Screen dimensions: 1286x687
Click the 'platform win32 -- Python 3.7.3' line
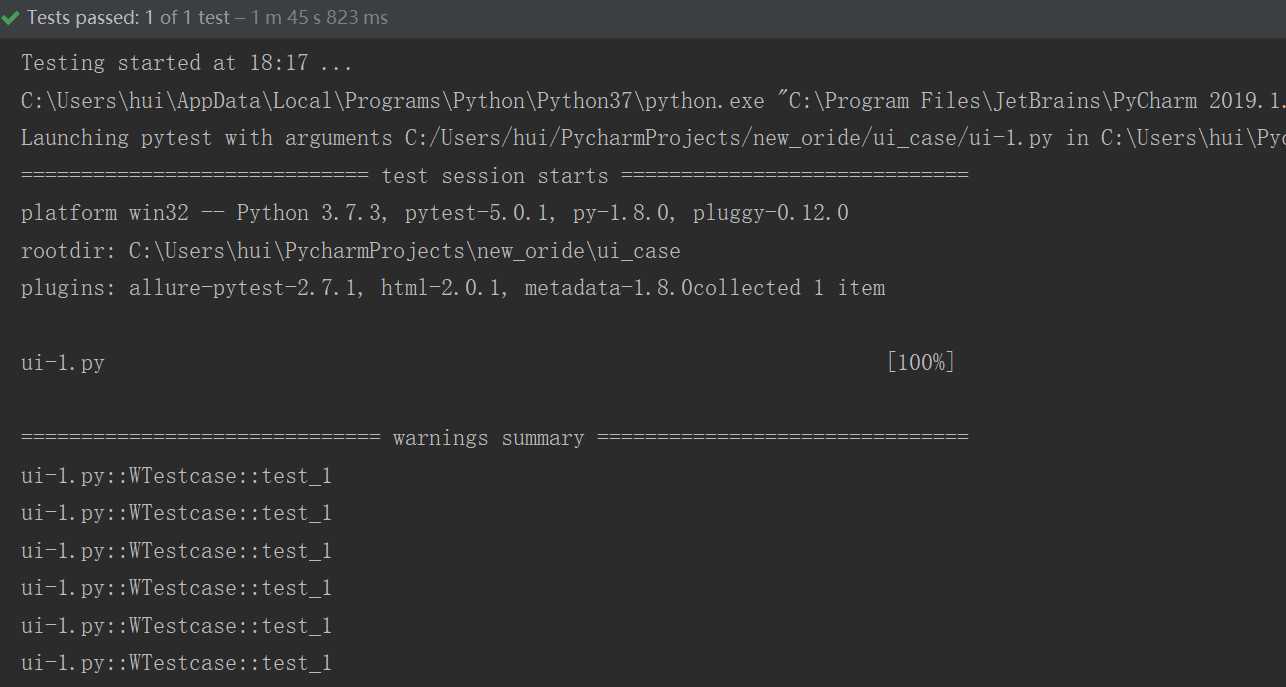435,213
